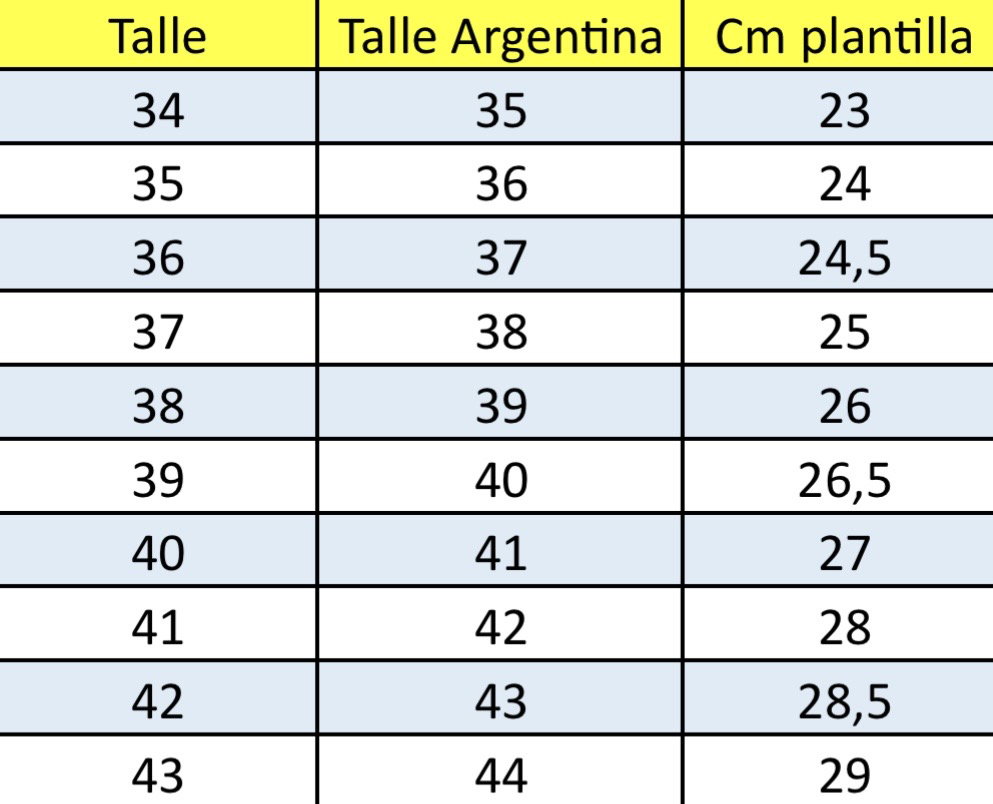Select Cm plantilla cell showing 28
Screen dimensions: 993x804
[838, 624]
